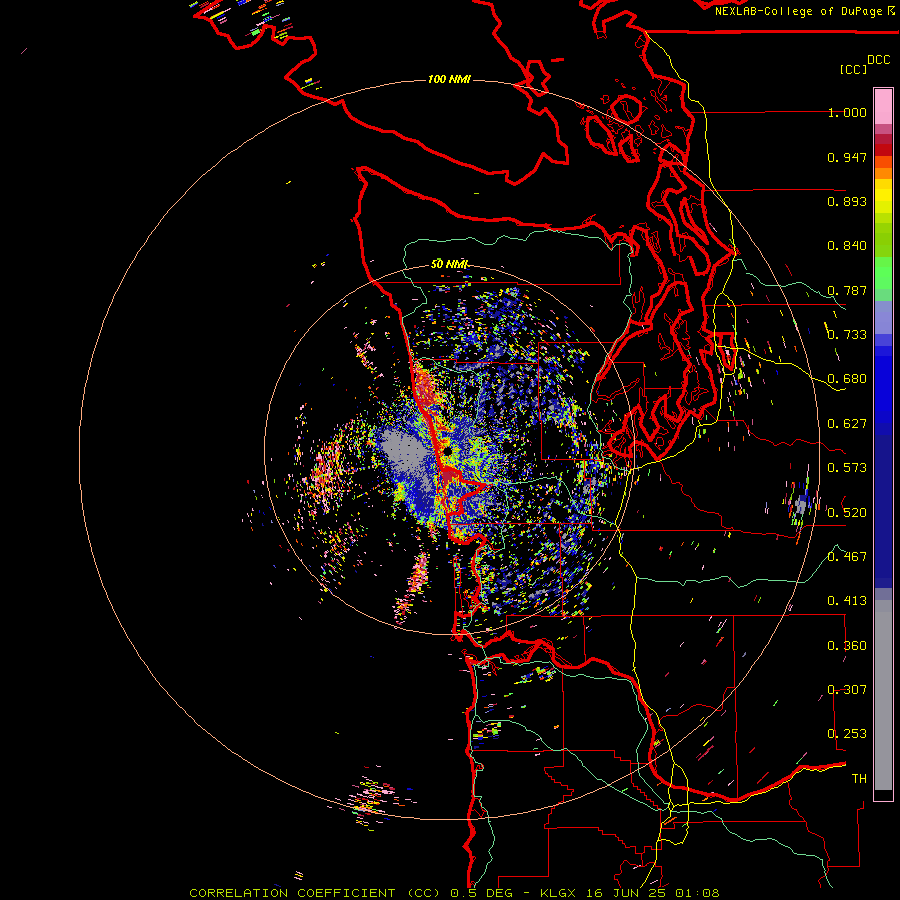This screenshot has height=900, width=900.
Task: Select the 0.893 scale value
Action: 847,201
